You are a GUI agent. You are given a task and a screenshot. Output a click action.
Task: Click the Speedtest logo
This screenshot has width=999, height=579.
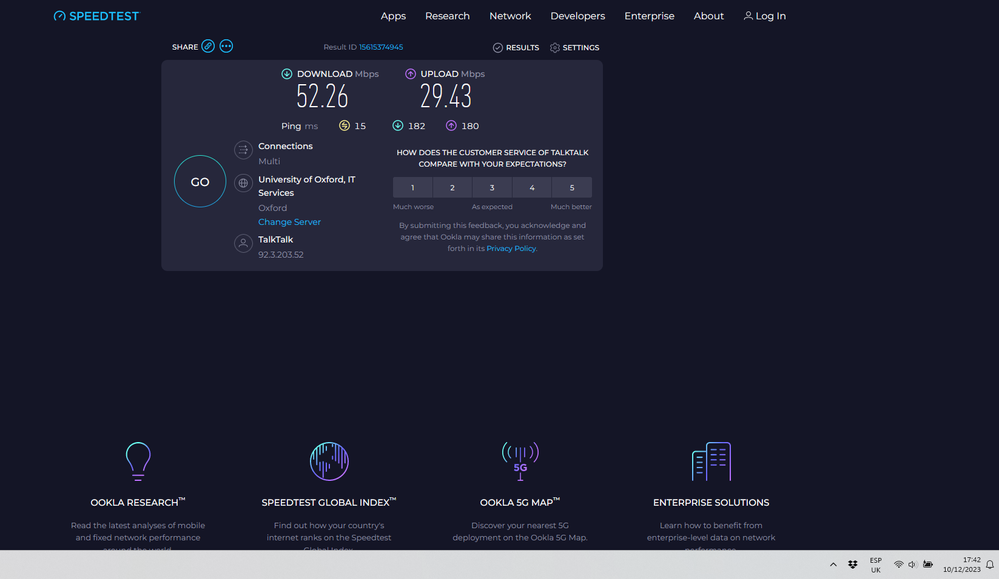coord(96,16)
